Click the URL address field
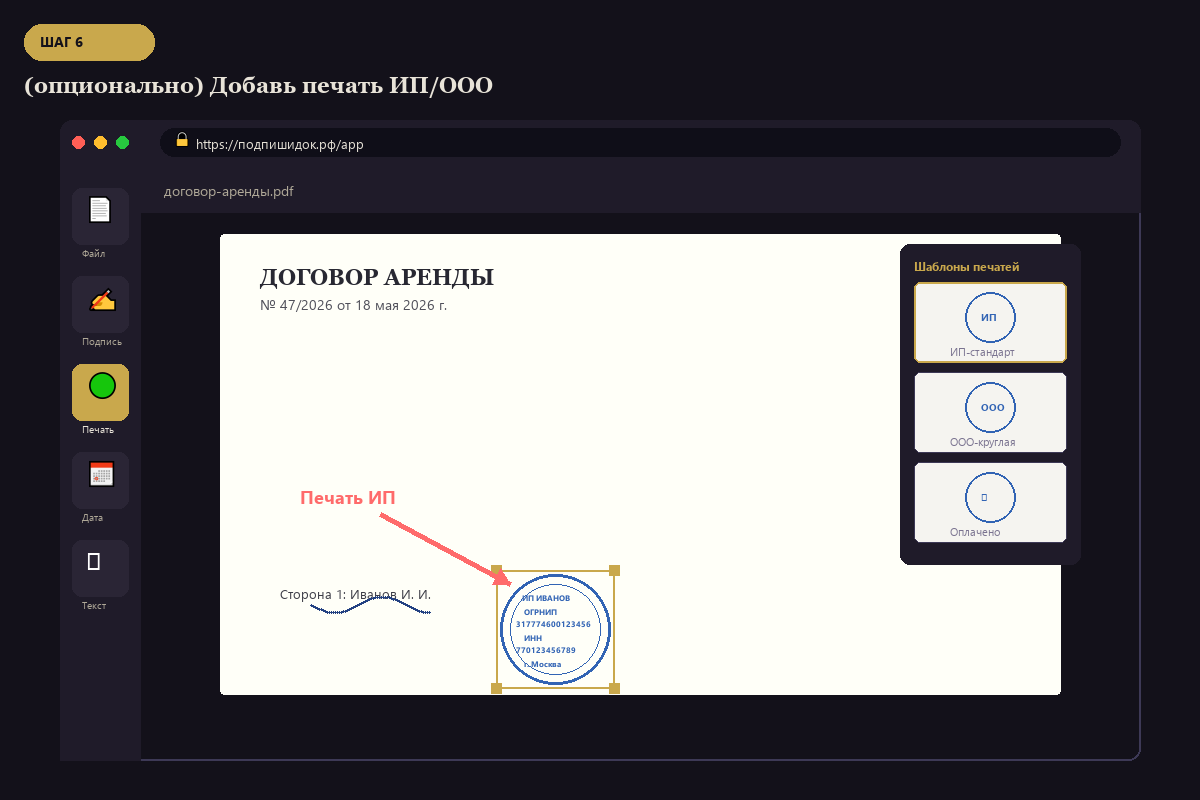 coord(640,143)
